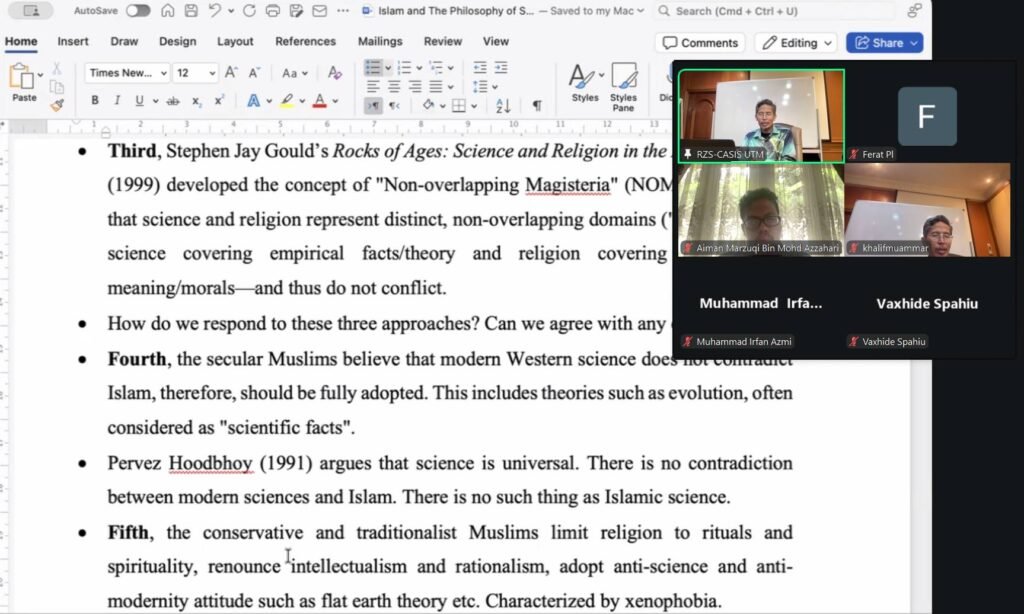Image resolution: width=1024 pixels, height=614 pixels.
Task: Open the Editing mode dropdown
Action: pyautogui.click(x=795, y=43)
